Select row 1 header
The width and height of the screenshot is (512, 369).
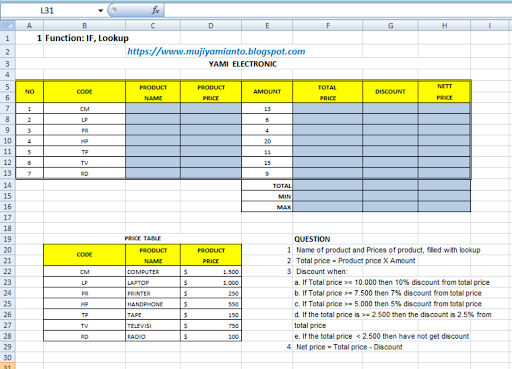[8, 38]
